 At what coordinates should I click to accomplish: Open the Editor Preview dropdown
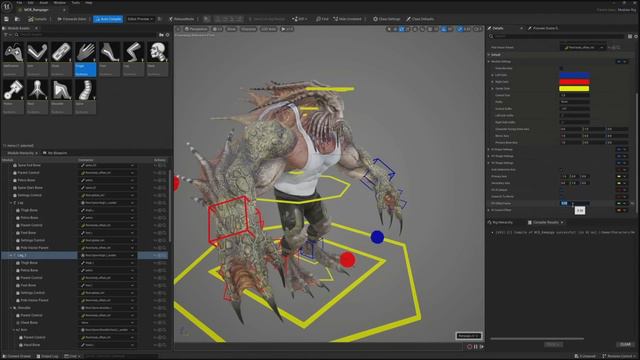point(140,19)
